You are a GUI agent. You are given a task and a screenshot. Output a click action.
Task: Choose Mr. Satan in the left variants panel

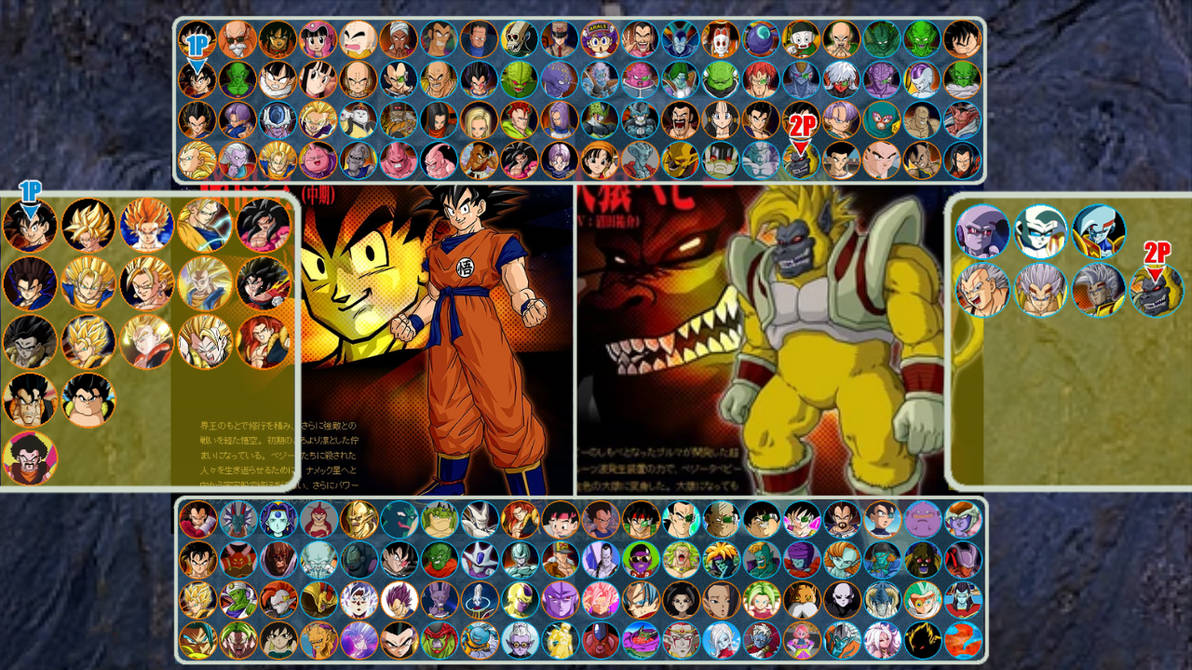pyautogui.click(x=30, y=457)
